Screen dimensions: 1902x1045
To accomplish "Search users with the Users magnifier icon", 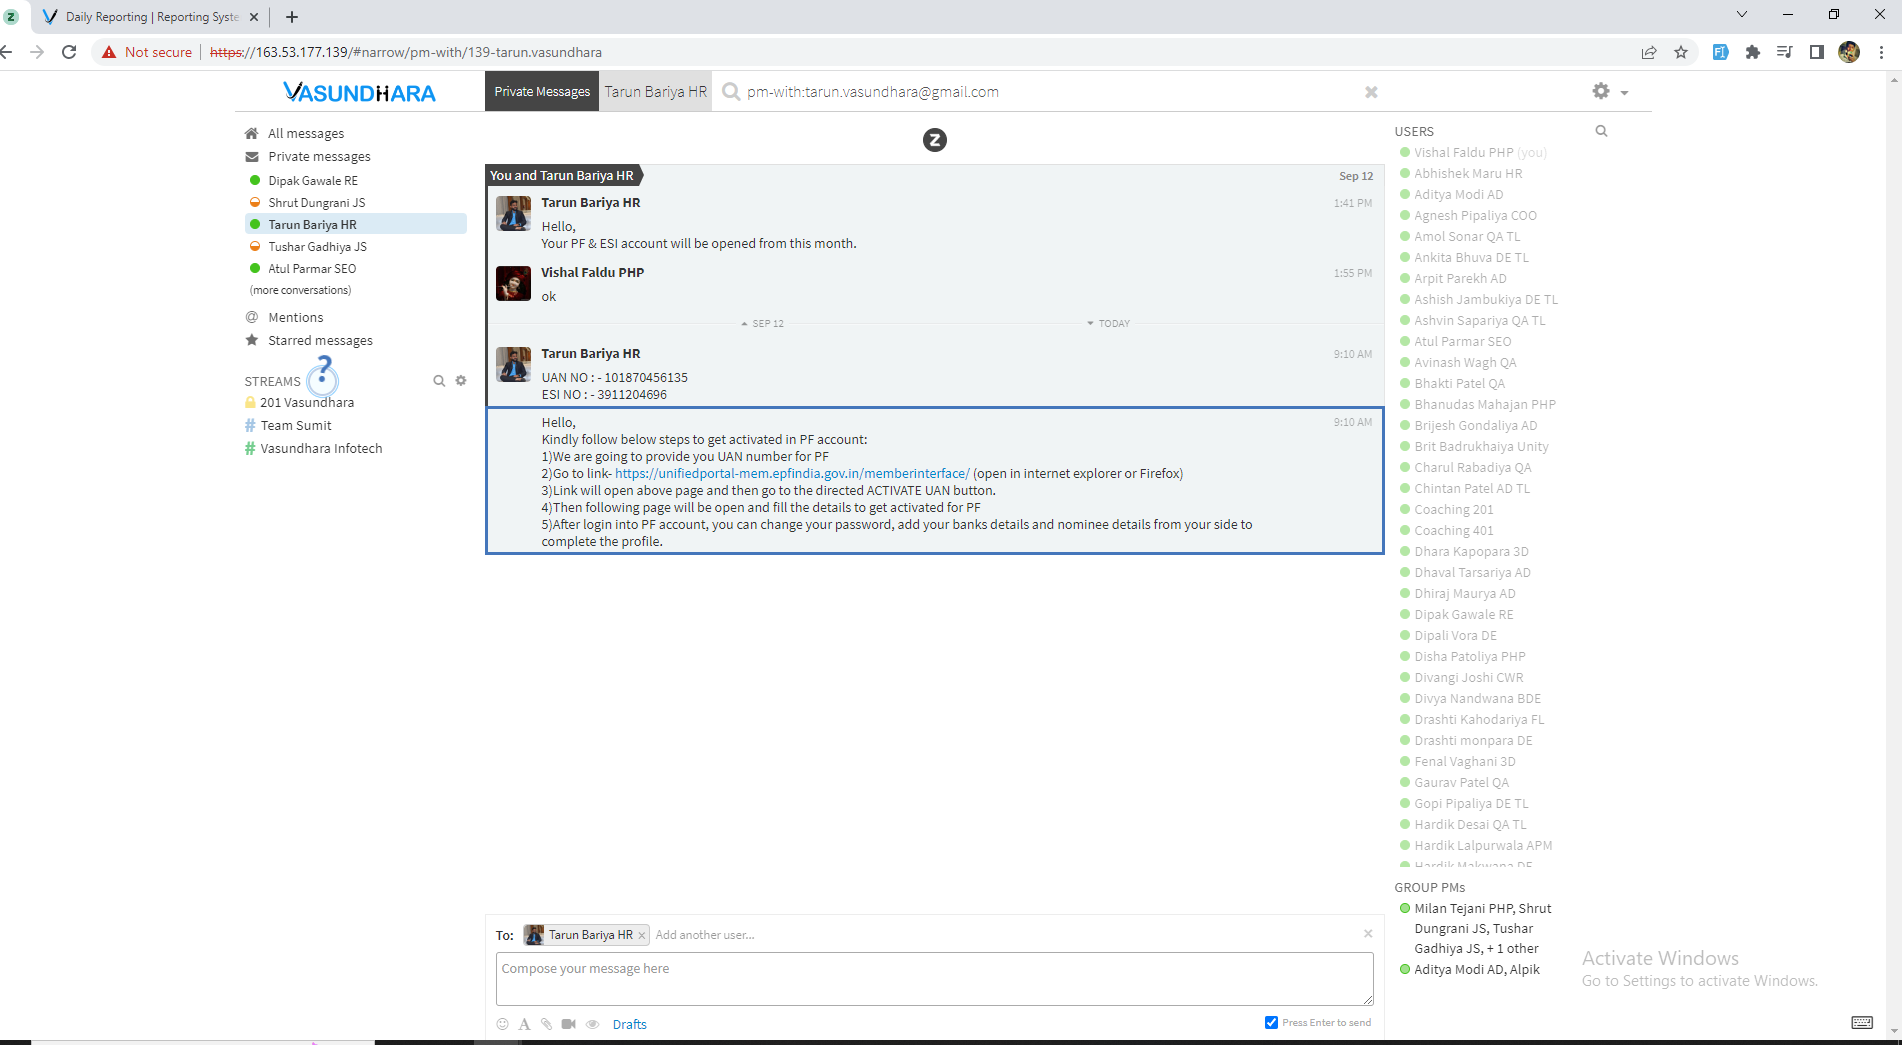I will (x=1601, y=131).
